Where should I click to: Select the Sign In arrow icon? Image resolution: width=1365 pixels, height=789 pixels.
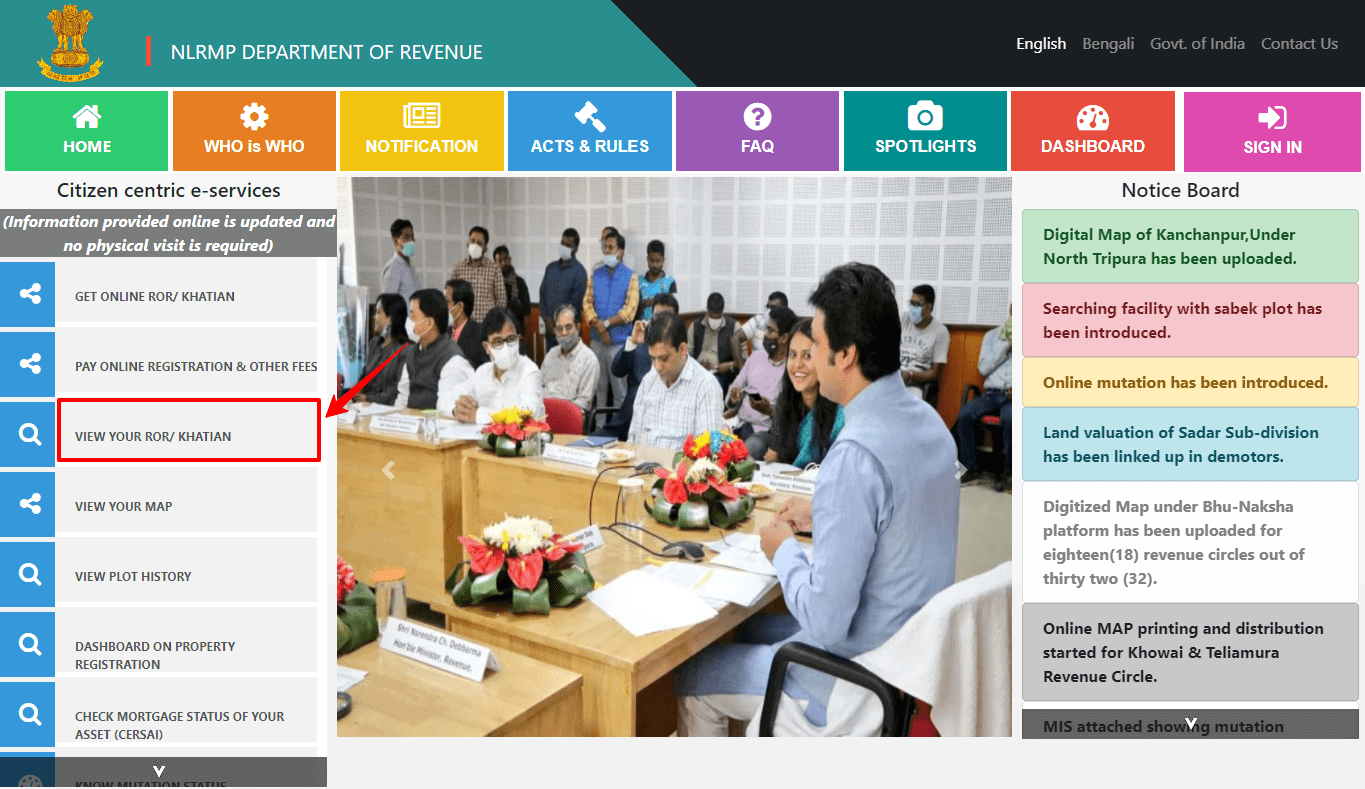1271,118
